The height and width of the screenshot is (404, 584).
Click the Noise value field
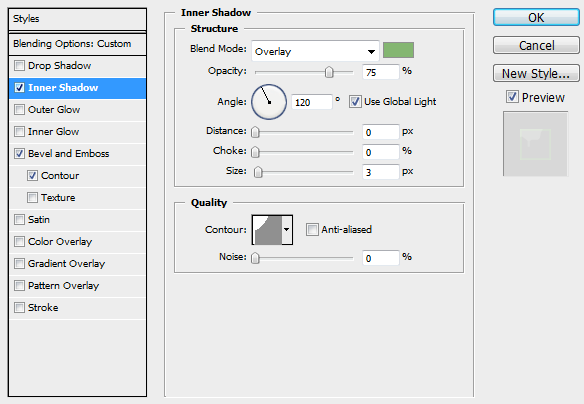coord(380,258)
